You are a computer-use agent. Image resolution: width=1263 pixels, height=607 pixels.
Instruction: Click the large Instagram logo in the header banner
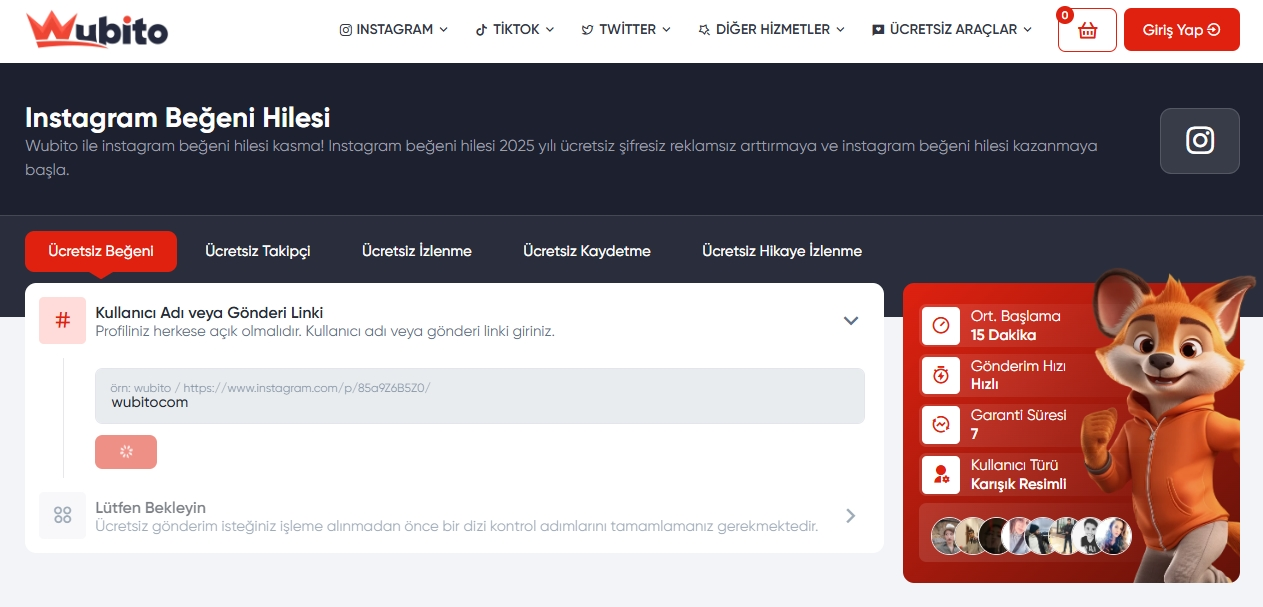tap(1199, 141)
